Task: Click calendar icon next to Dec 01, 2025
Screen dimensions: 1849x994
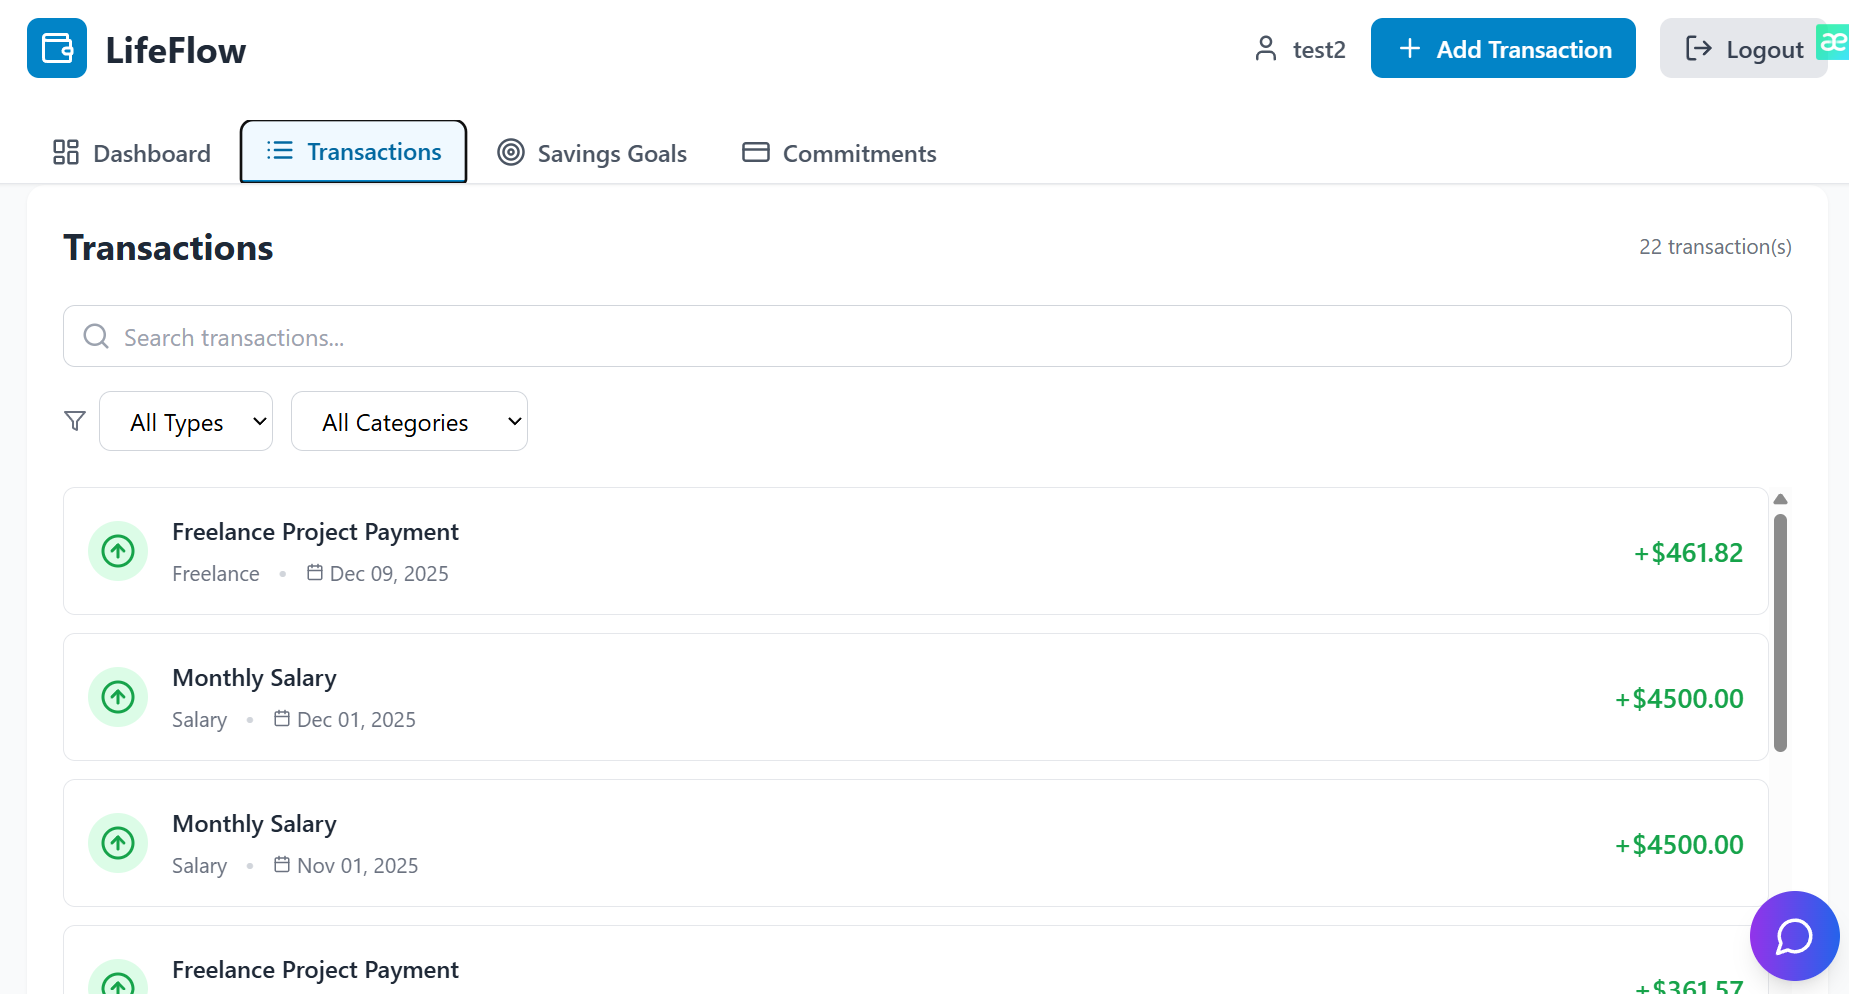Action: click(282, 718)
